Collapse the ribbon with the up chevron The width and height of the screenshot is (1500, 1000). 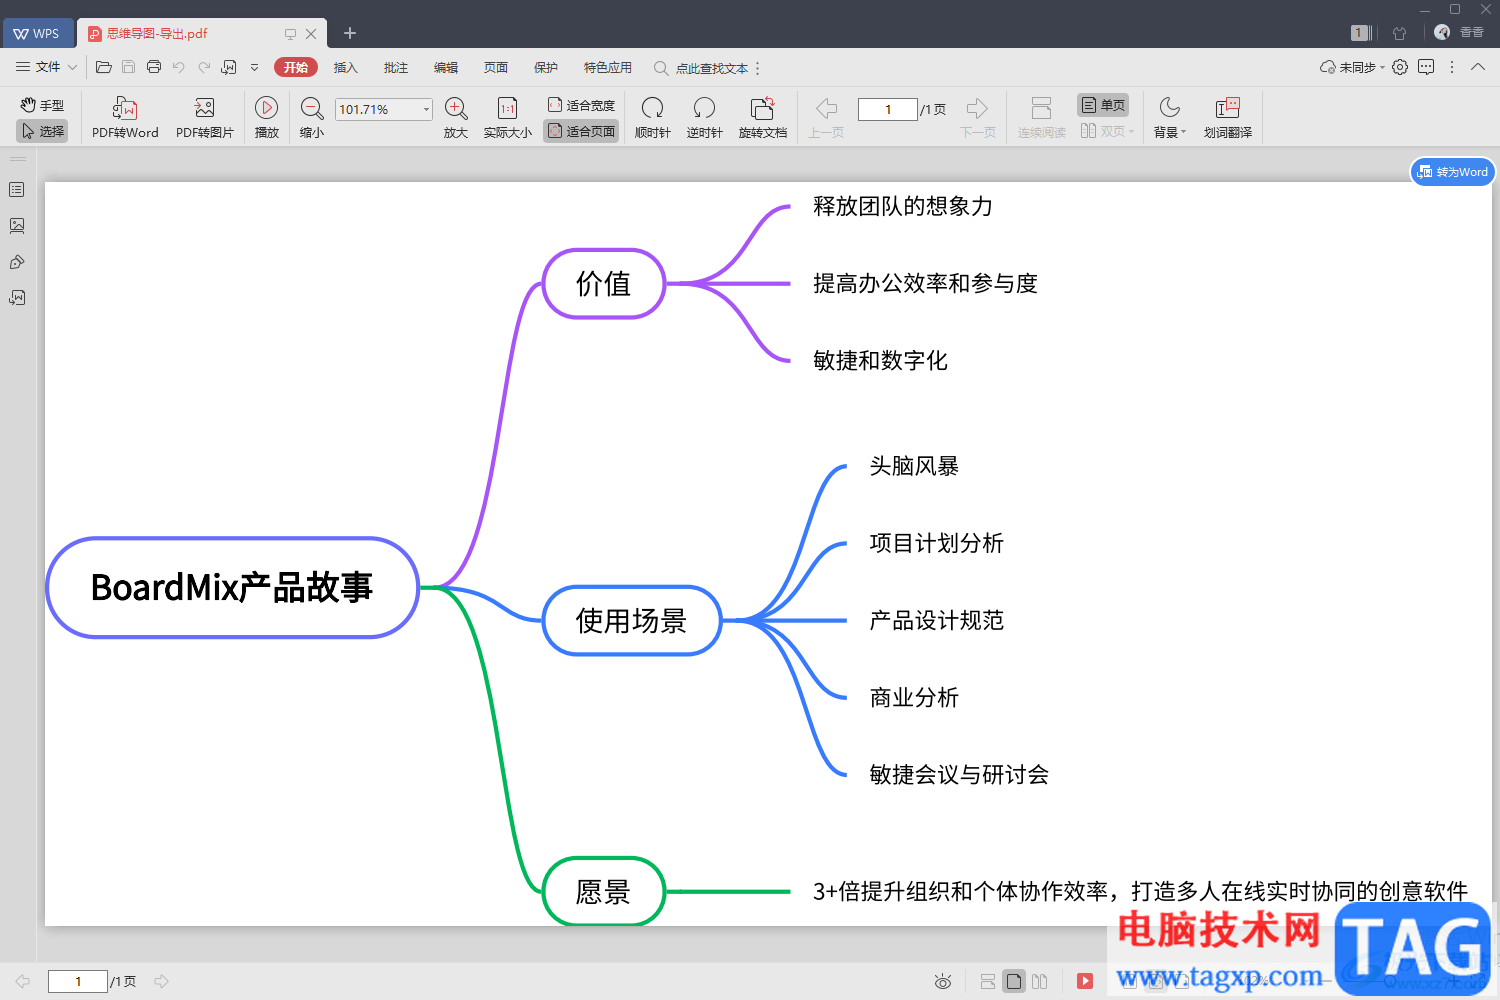click(x=1478, y=67)
